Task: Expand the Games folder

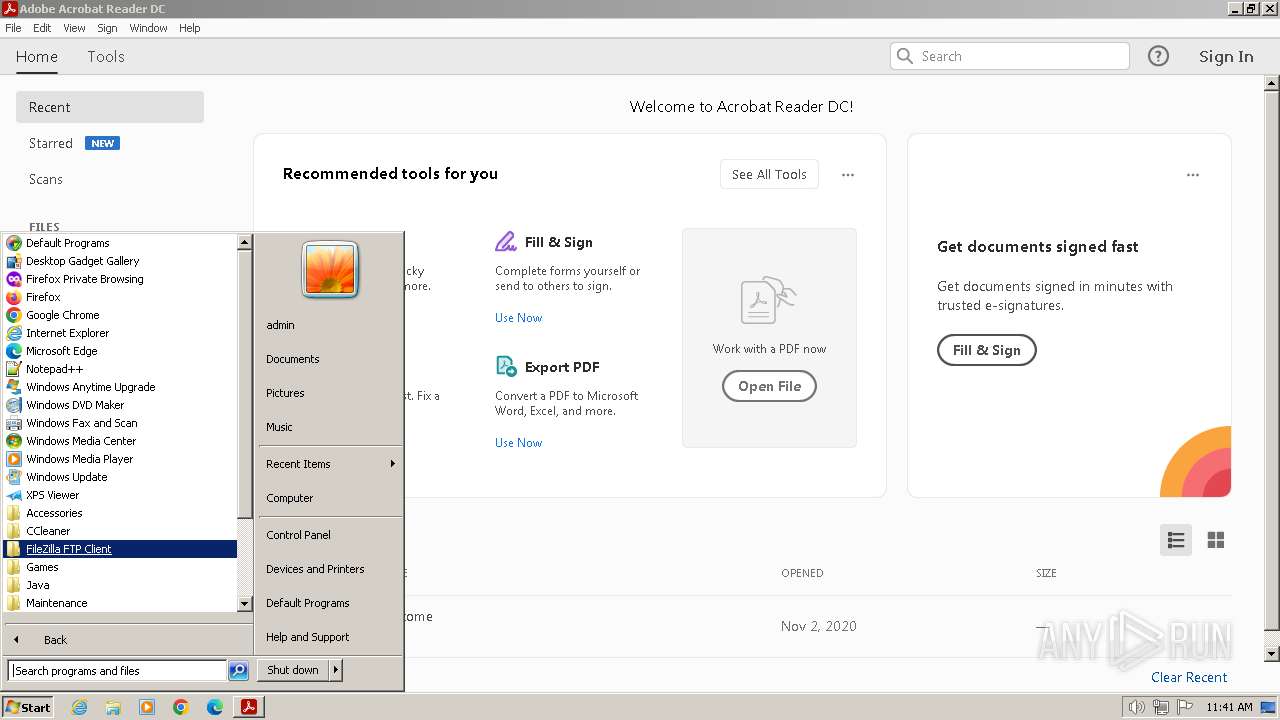Action: click(x=42, y=567)
